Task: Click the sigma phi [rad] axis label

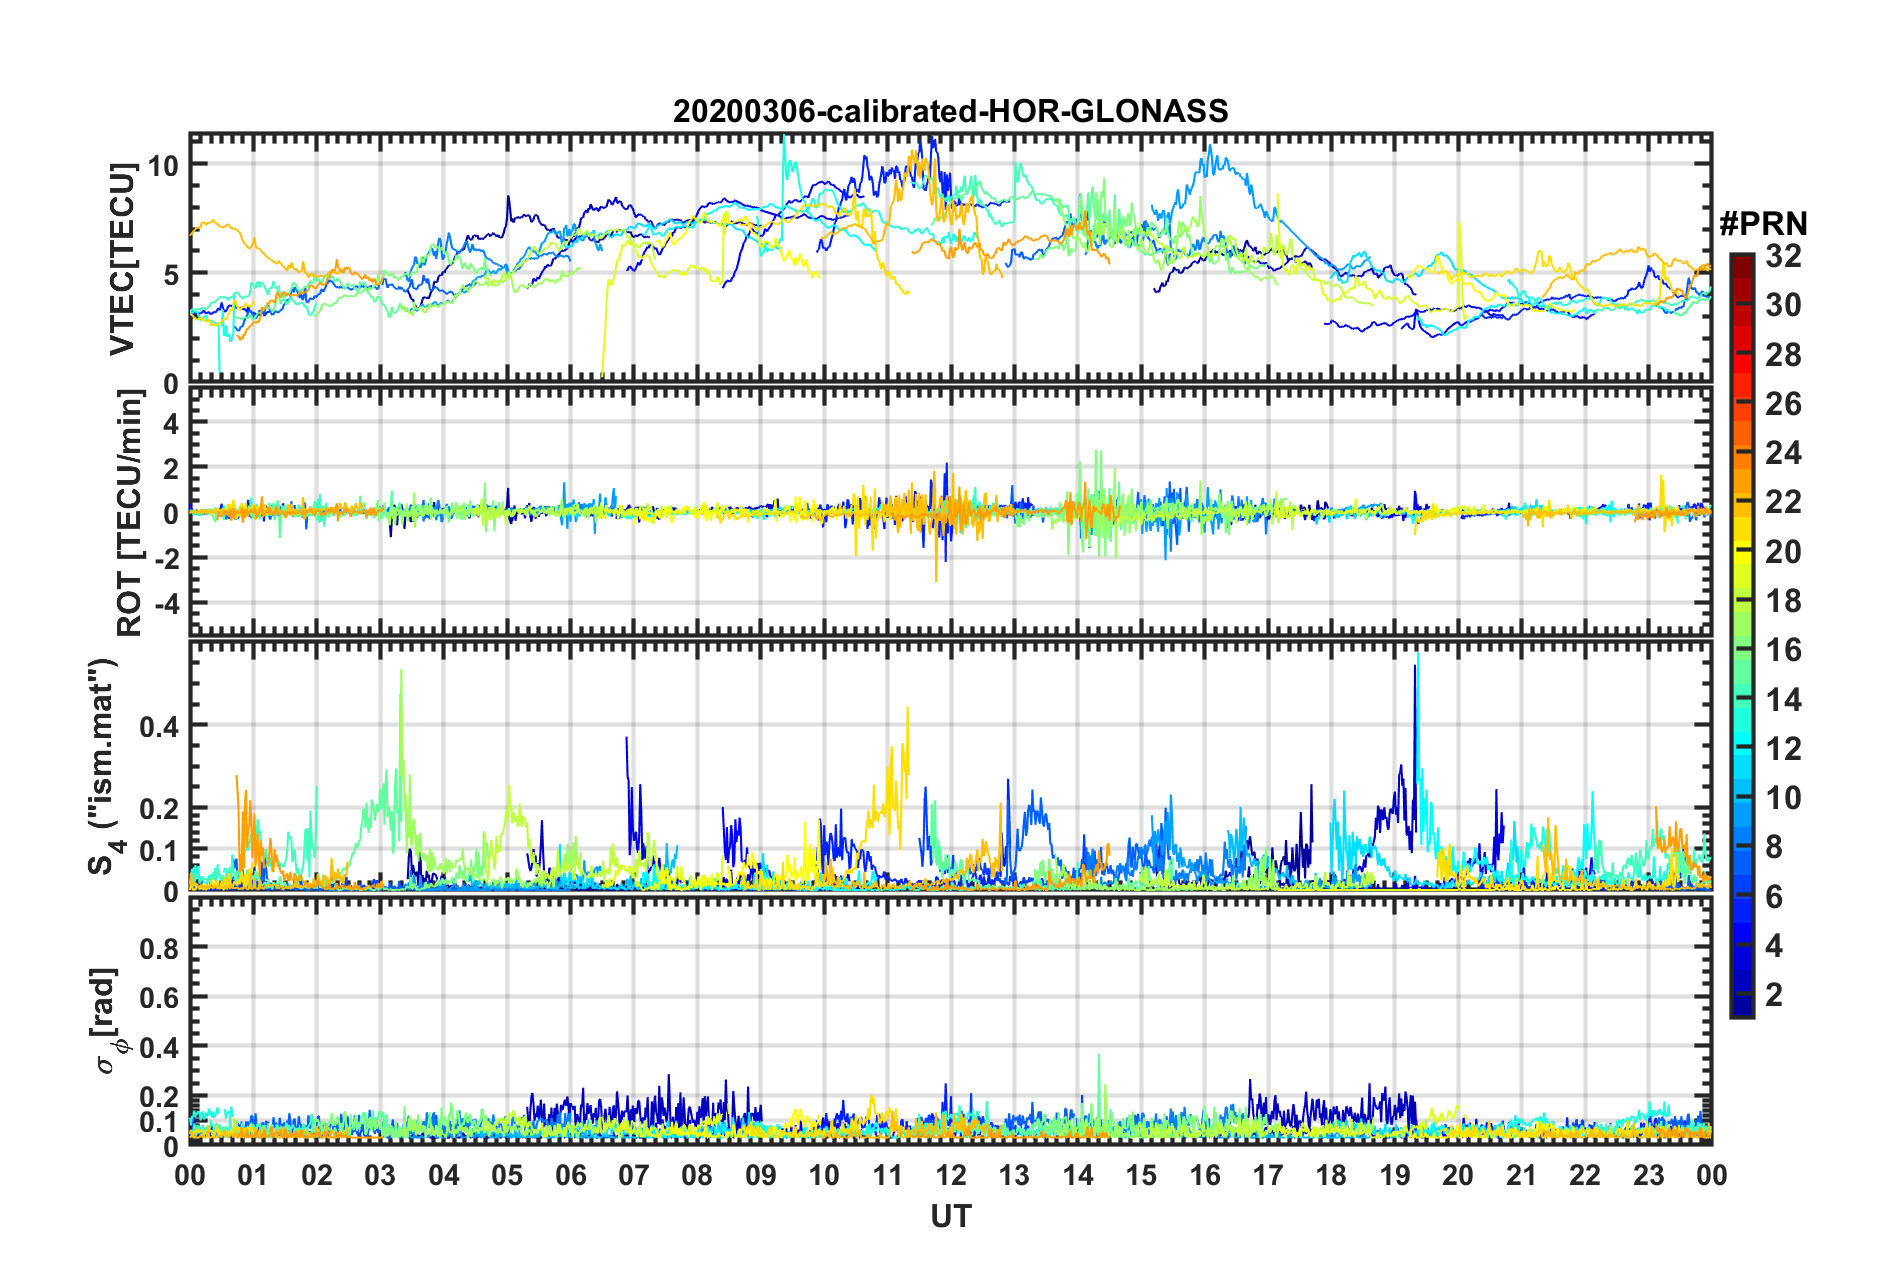Action: 106,1021
